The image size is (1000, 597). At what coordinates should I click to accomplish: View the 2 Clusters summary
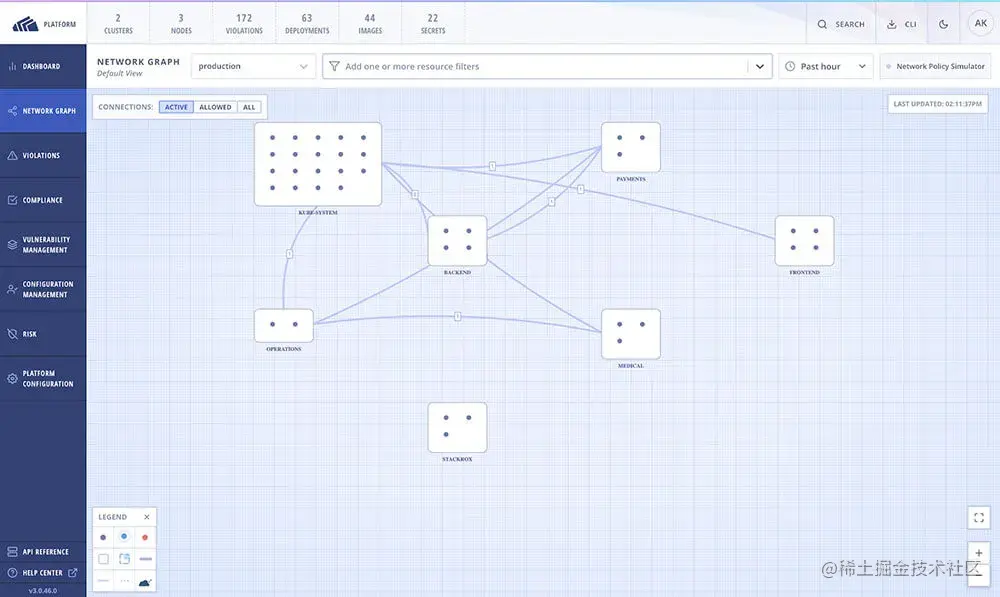(118, 24)
